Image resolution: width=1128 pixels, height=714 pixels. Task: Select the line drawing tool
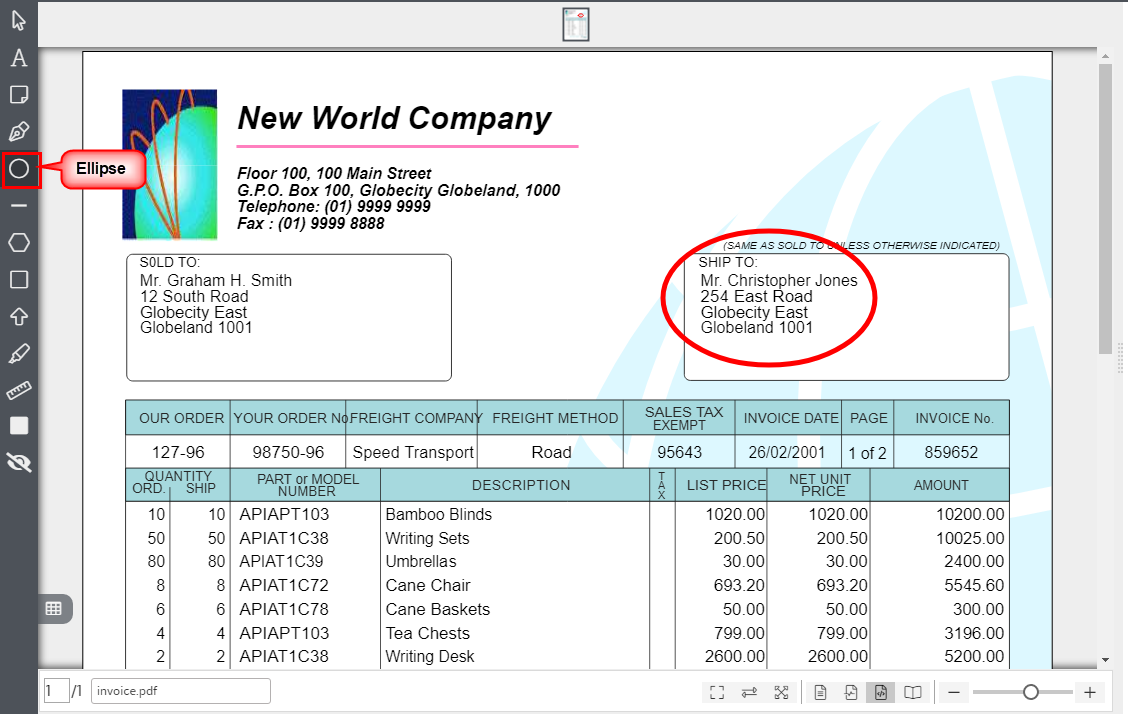click(19, 205)
